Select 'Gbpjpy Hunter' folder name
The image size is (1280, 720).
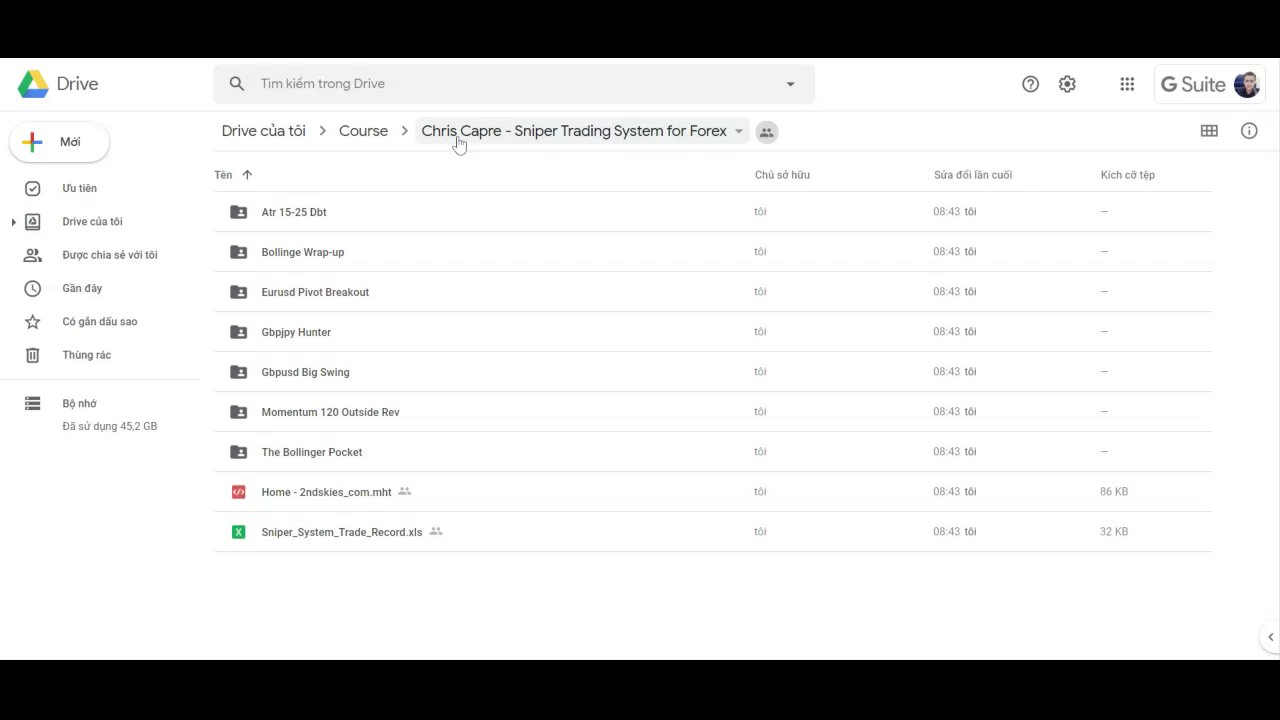(296, 332)
